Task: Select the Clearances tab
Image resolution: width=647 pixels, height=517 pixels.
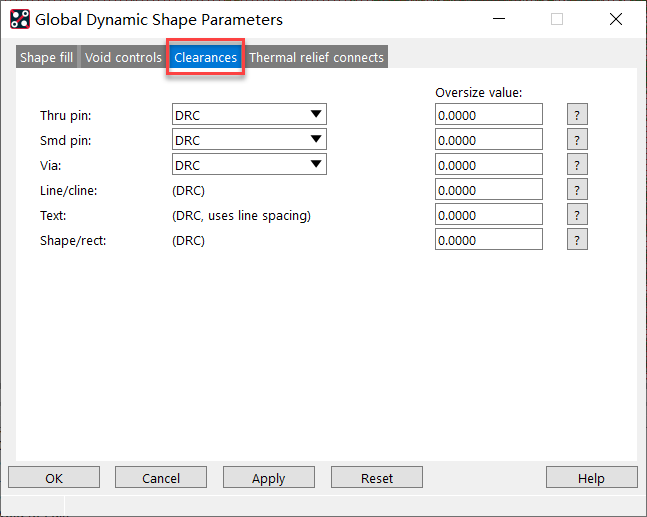Action: [x=205, y=58]
